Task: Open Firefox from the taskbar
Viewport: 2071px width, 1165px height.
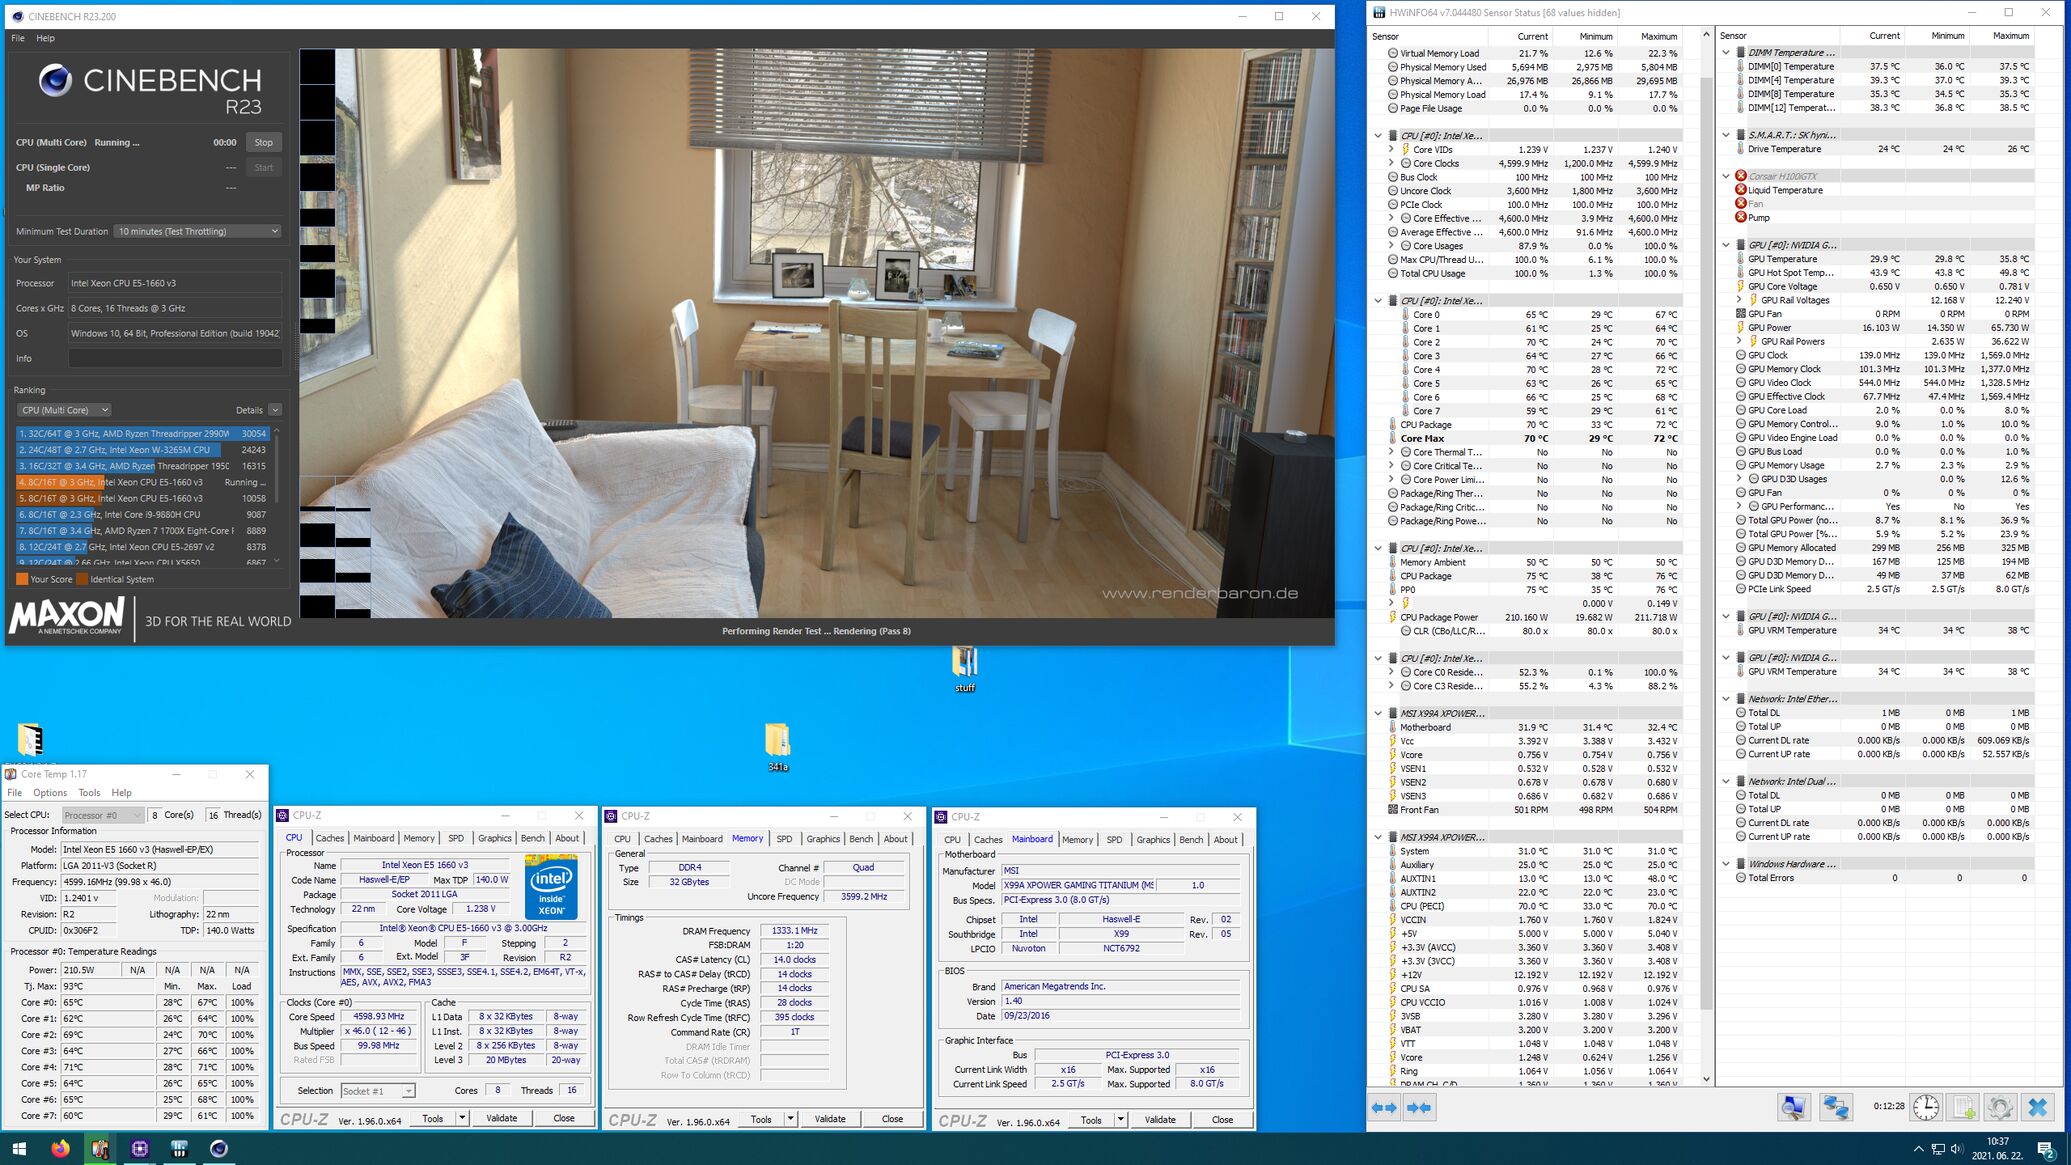Action: [x=60, y=1149]
